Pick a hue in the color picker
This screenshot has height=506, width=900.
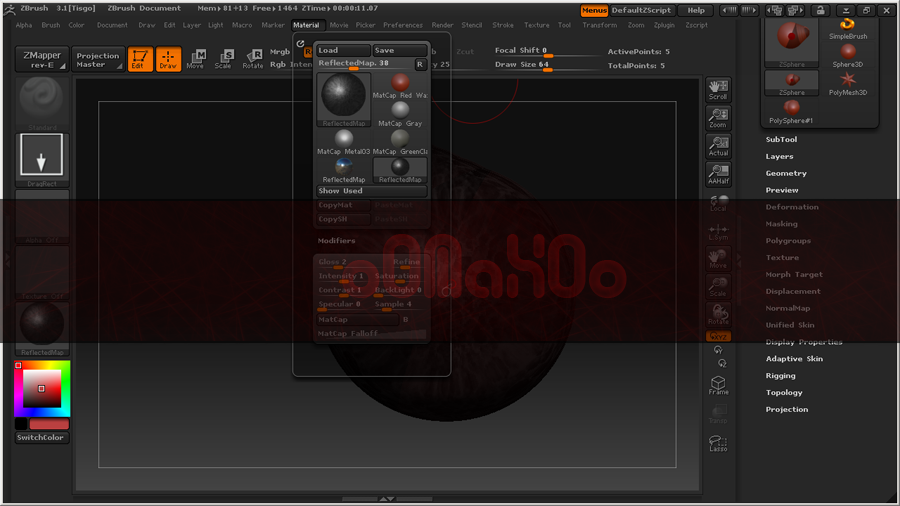pos(42,388)
